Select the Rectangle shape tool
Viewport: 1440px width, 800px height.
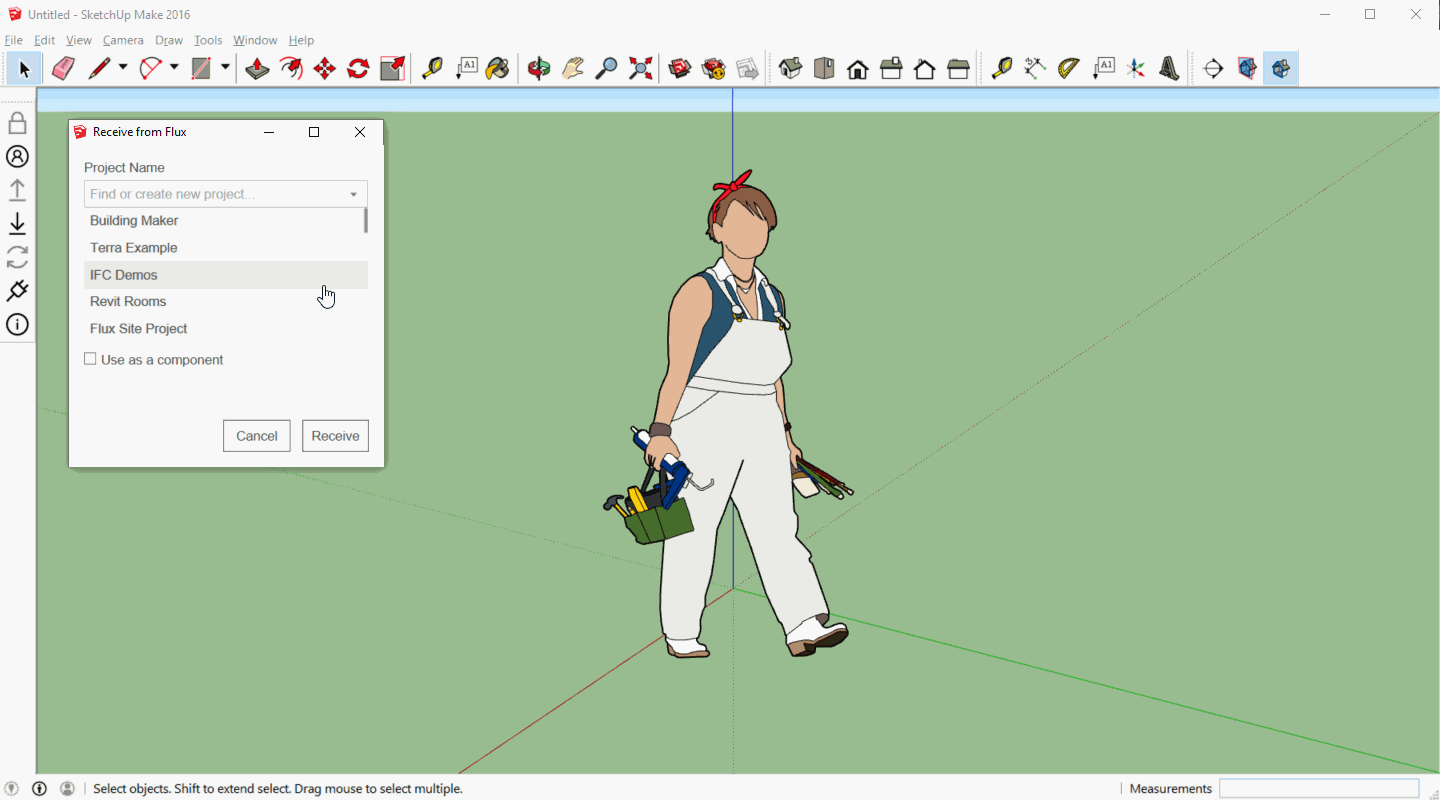pos(201,68)
